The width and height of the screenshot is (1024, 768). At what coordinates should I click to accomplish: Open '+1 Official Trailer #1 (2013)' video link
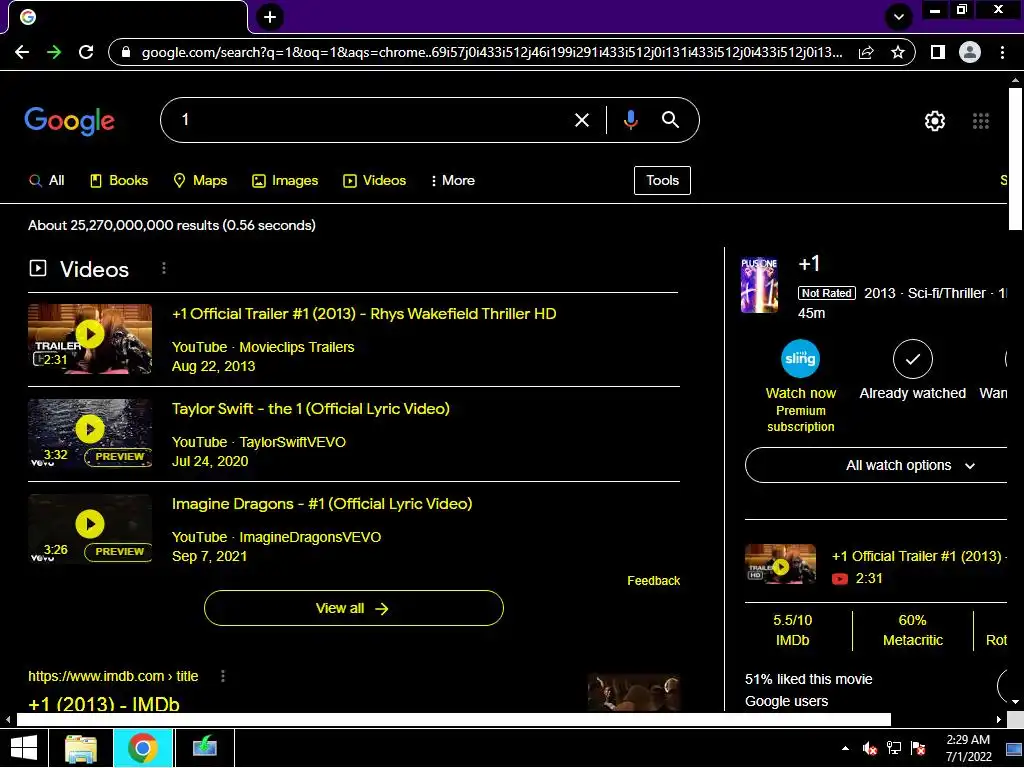[x=364, y=313]
